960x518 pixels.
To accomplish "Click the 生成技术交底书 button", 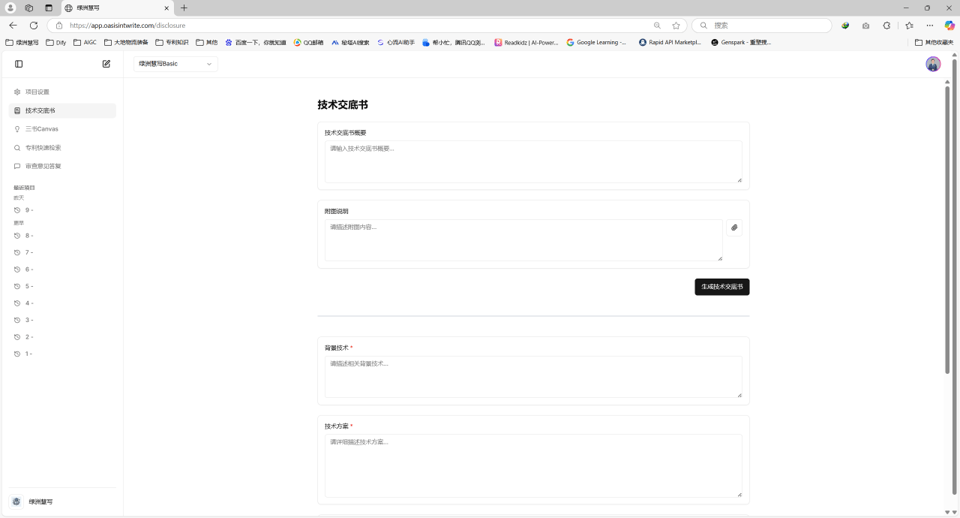I will (x=721, y=287).
